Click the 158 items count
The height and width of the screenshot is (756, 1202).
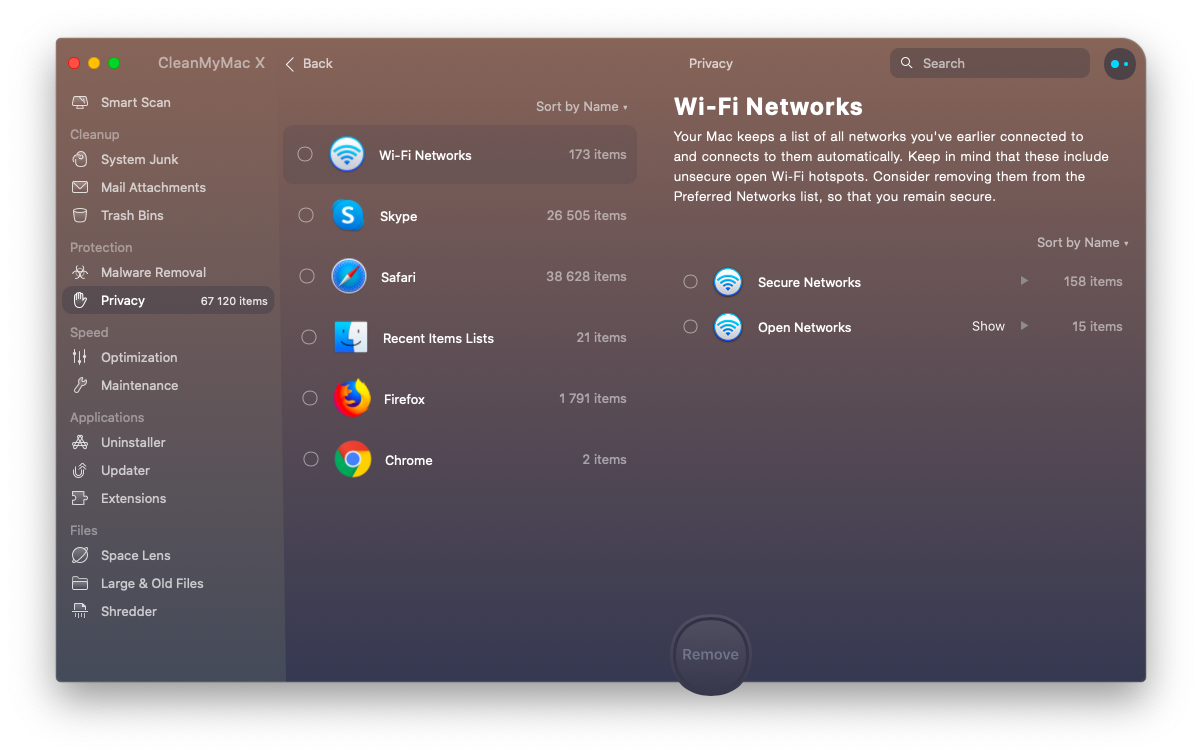[x=1093, y=281]
